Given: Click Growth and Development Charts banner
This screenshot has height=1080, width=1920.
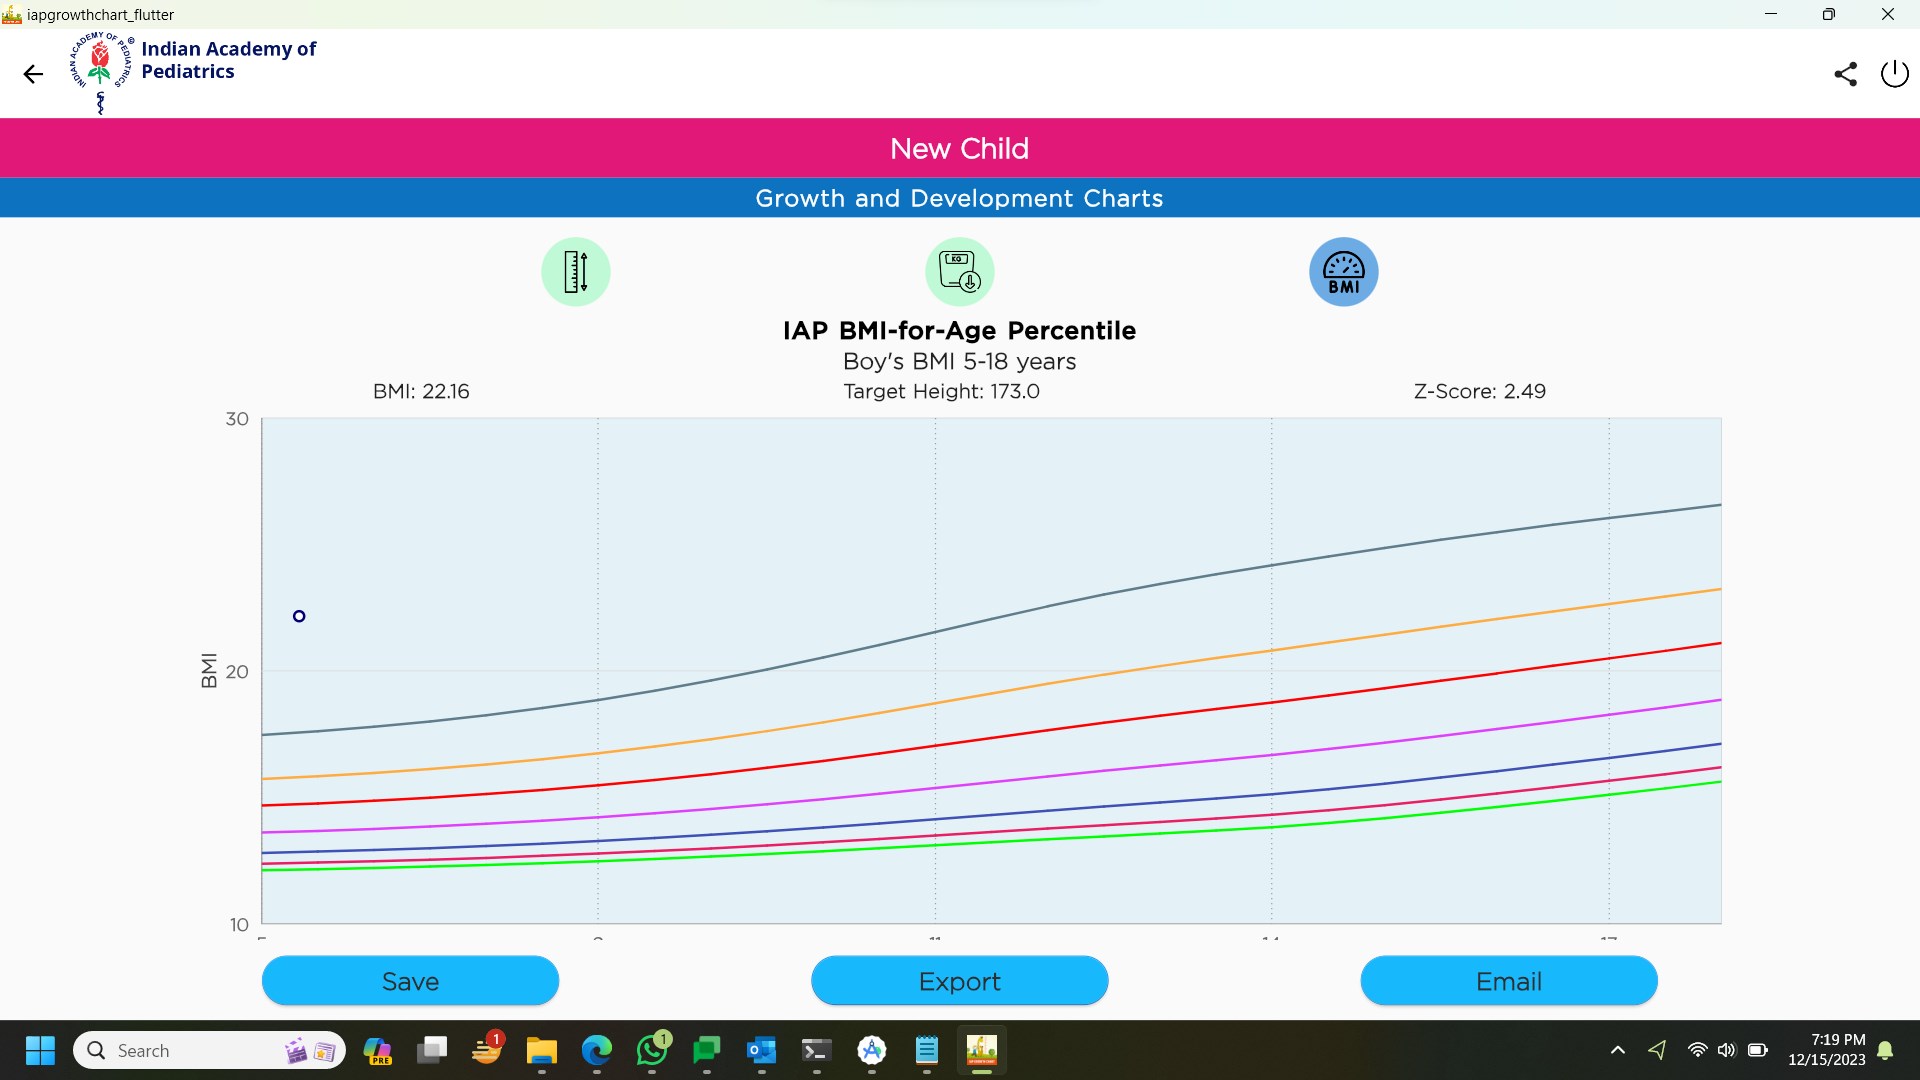Looking at the screenshot, I should [960, 198].
